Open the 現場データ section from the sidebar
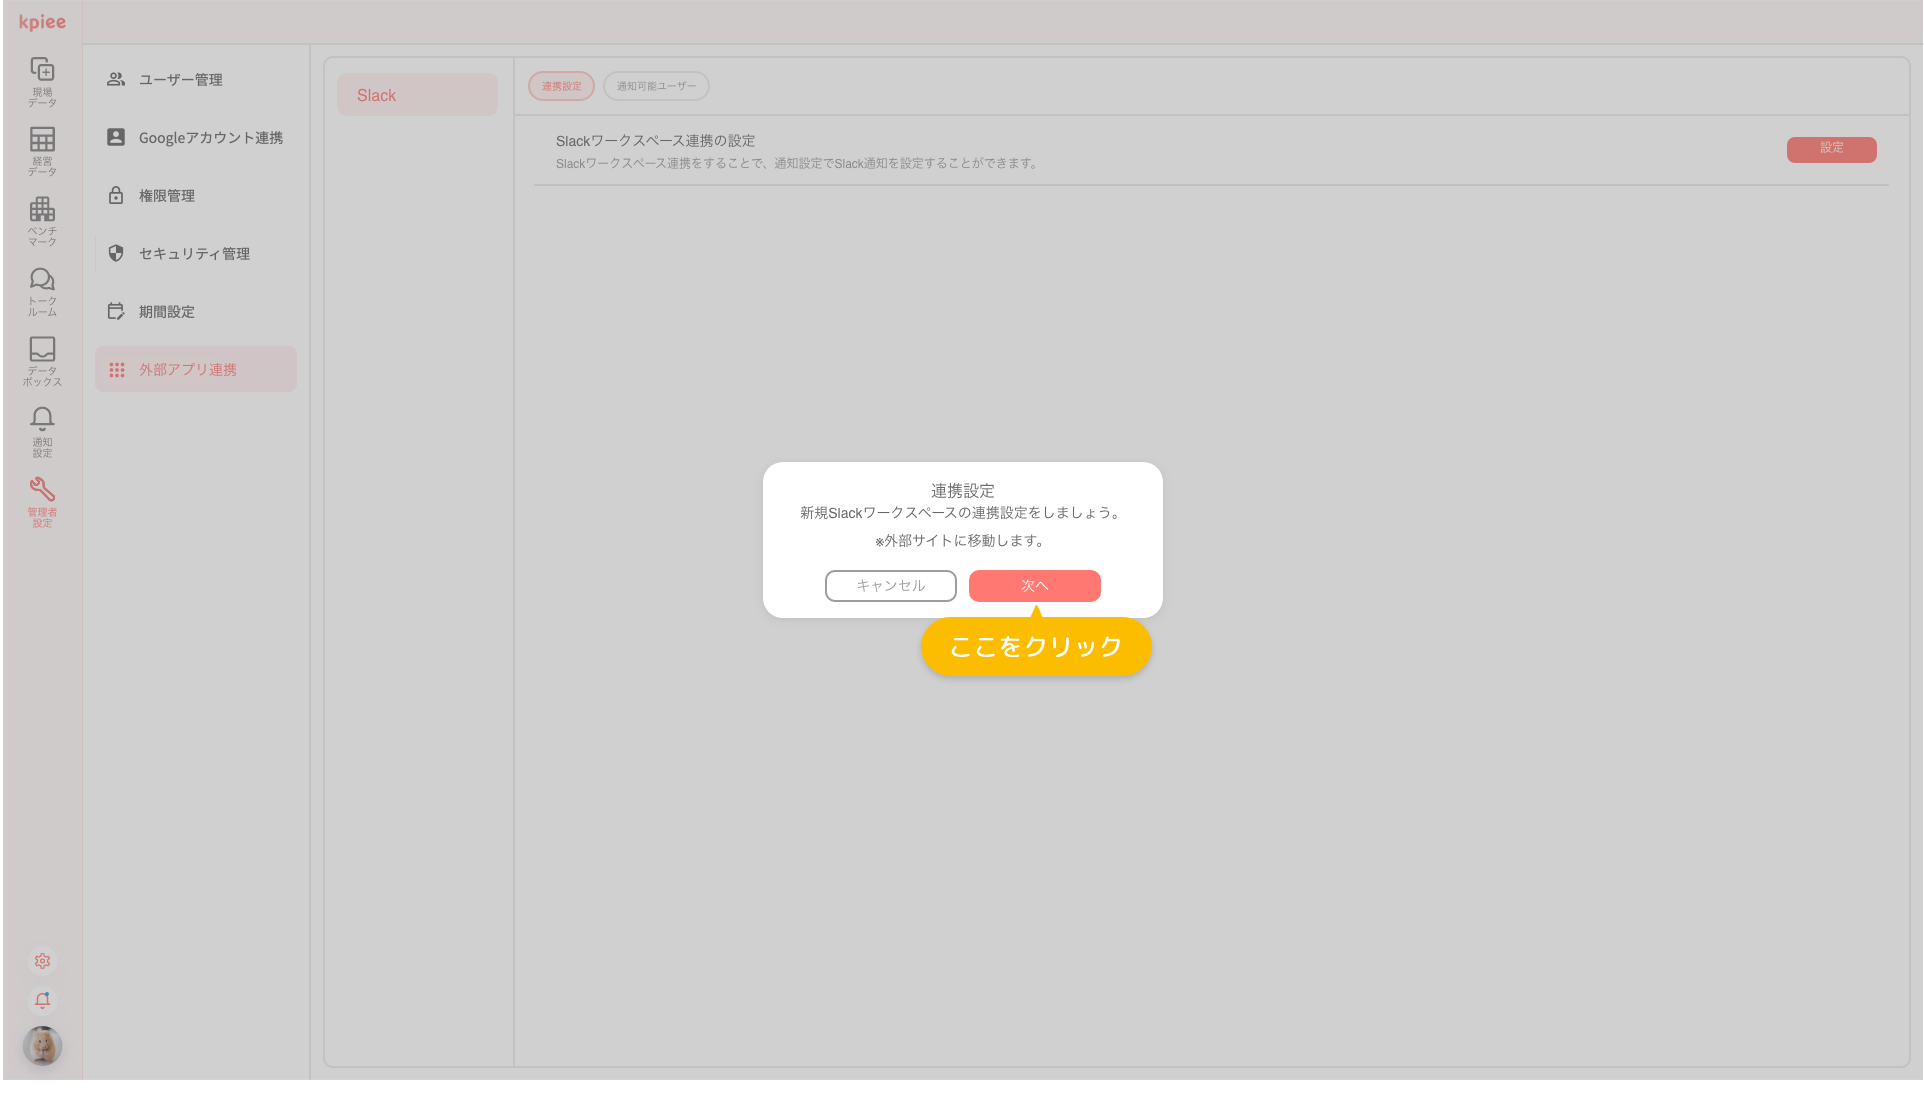This screenshot has height=1094, width=1924. (x=42, y=80)
